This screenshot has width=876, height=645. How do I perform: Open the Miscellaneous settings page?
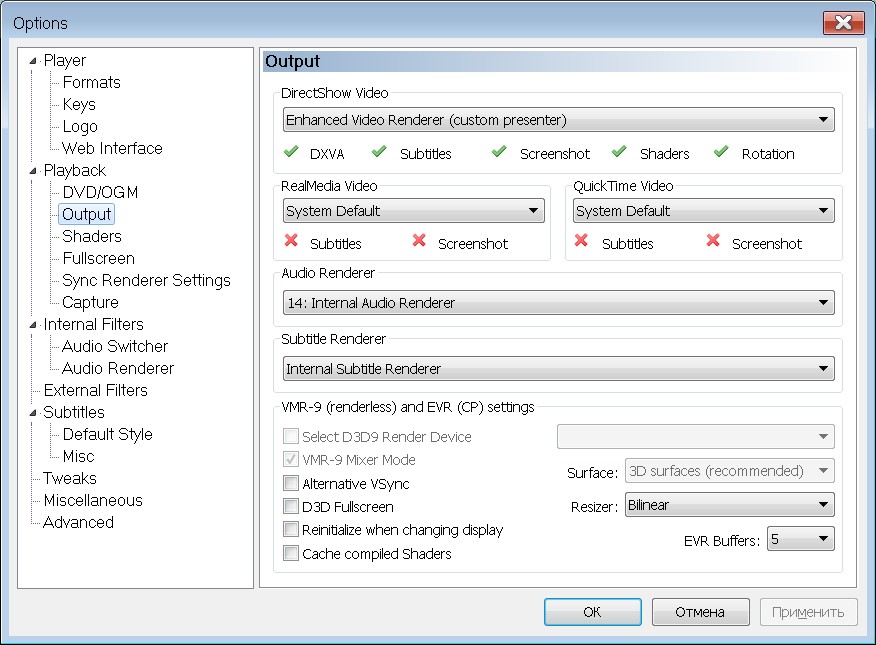(x=93, y=500)
